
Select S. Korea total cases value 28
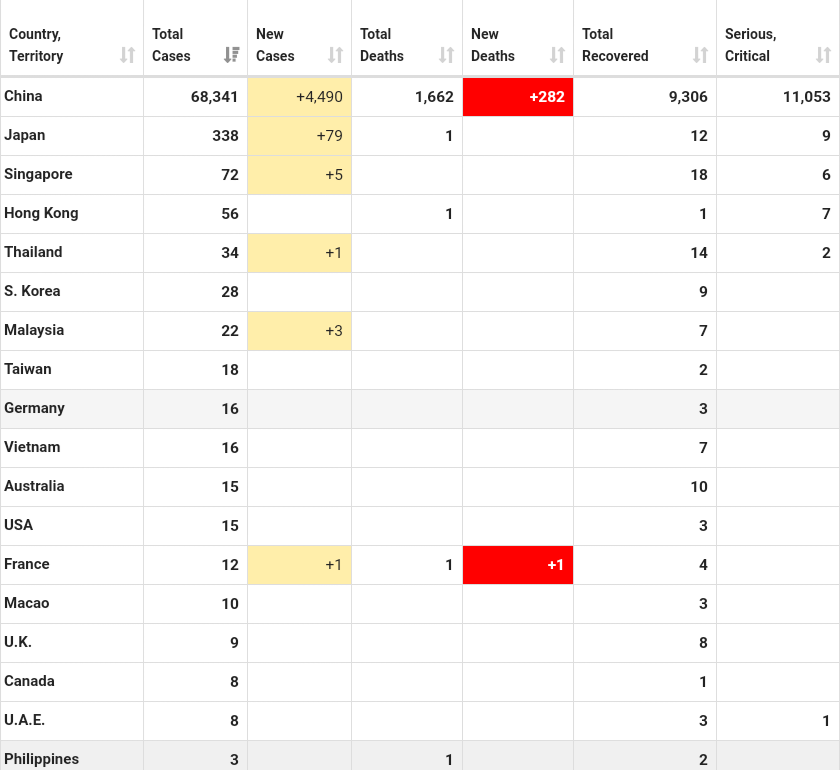[230, 292]
